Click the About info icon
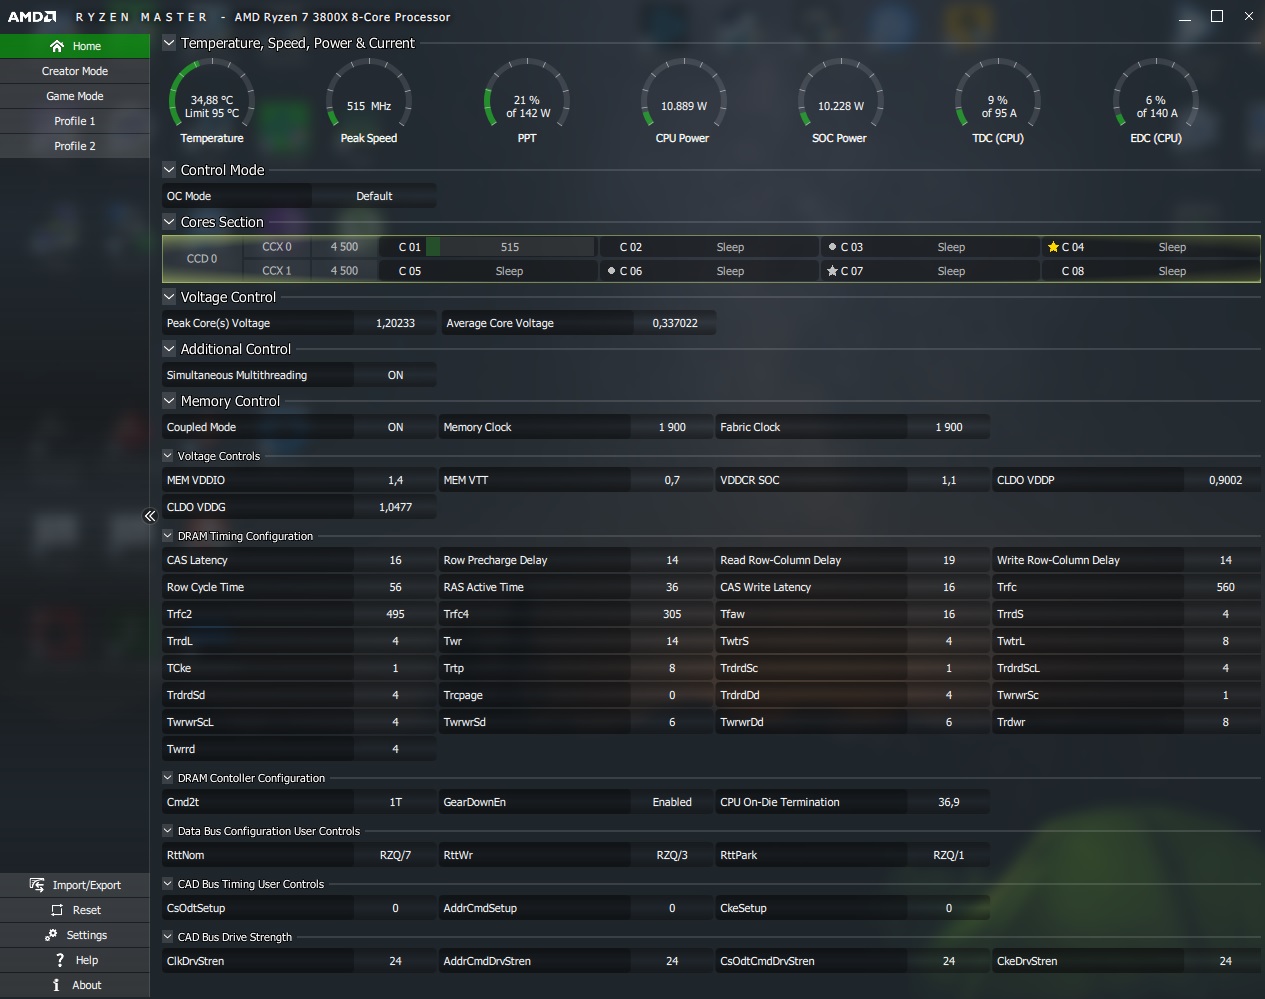 click(56, 985)
